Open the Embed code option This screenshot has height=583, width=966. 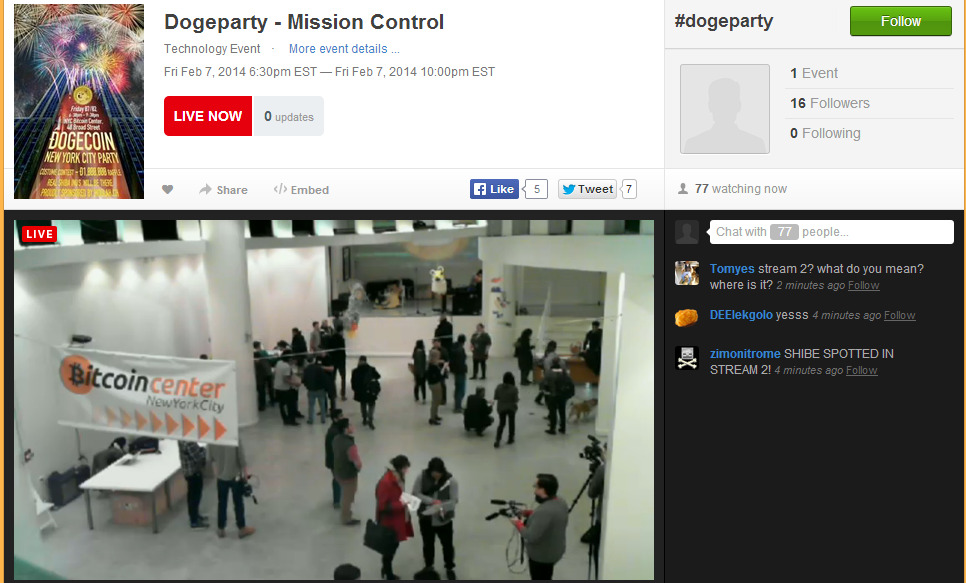(301, 189)
